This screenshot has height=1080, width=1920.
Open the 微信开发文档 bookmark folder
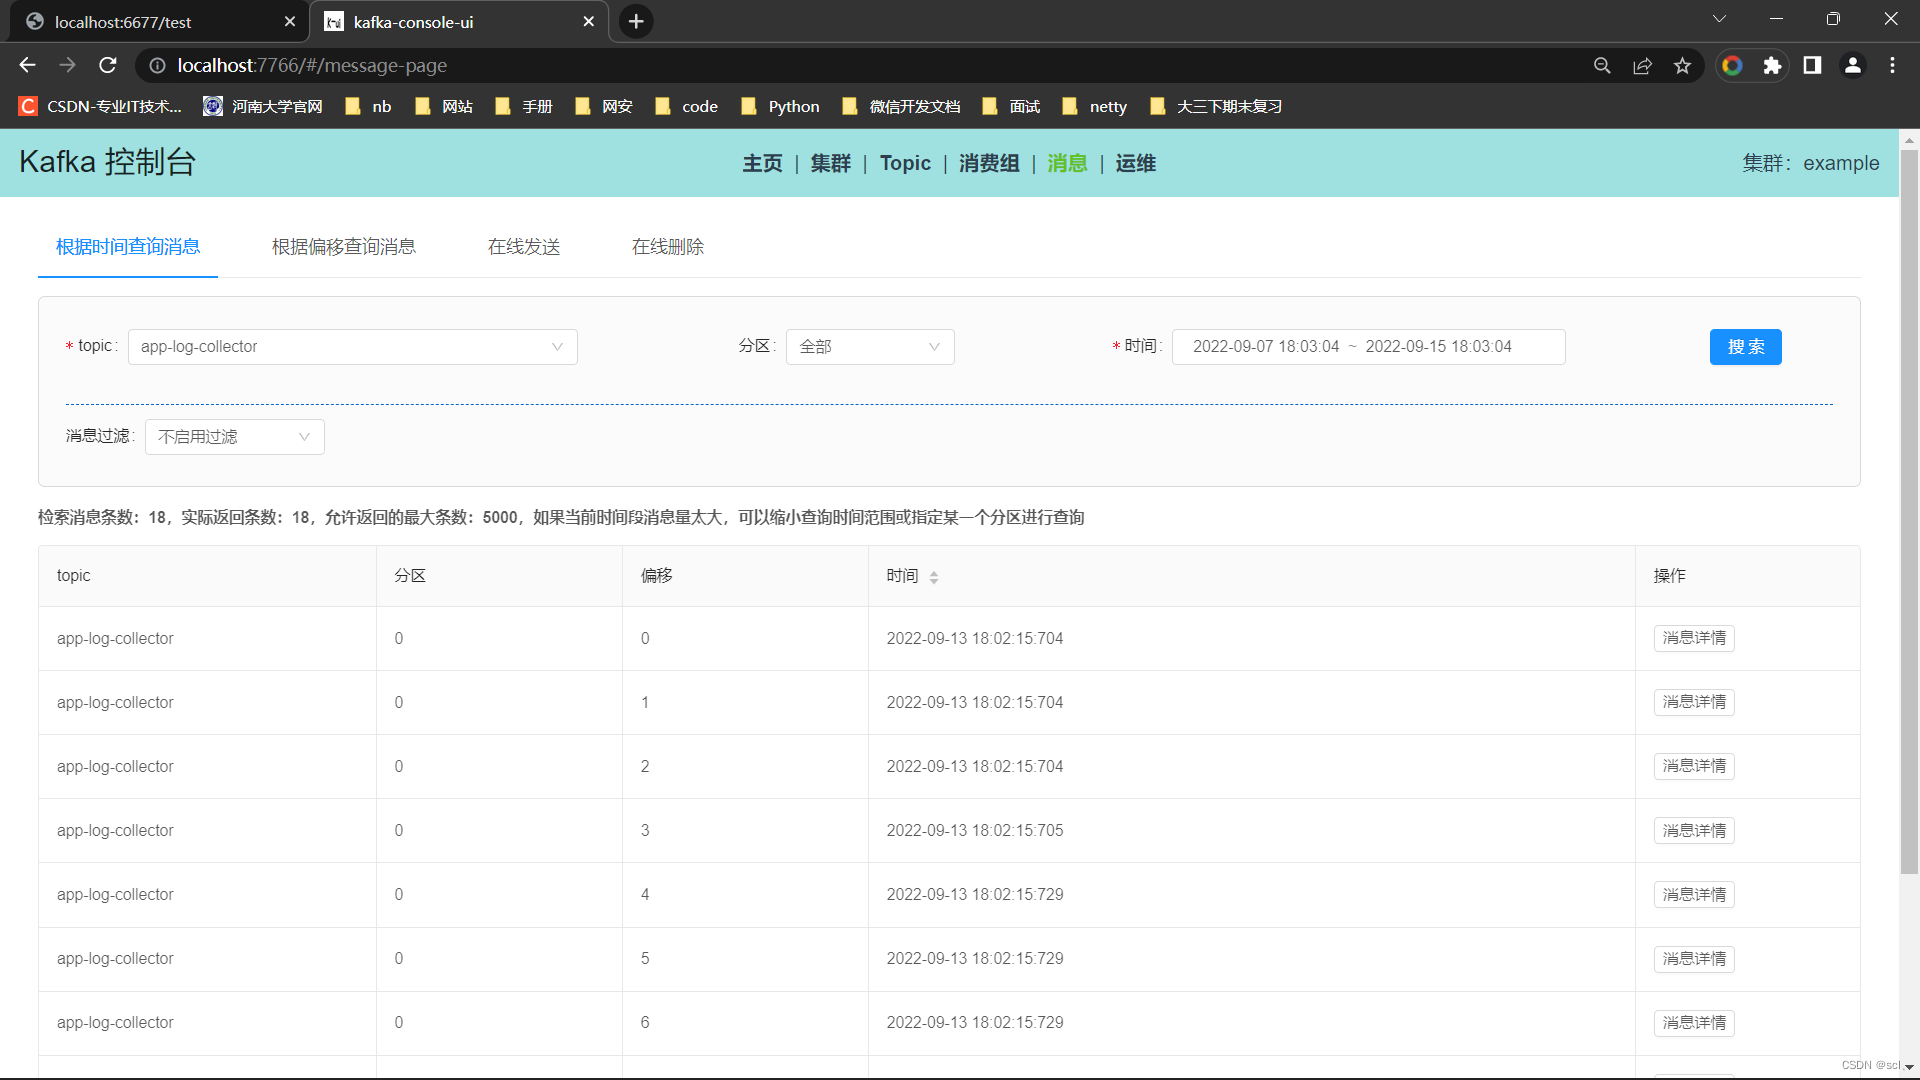[901, 106]
